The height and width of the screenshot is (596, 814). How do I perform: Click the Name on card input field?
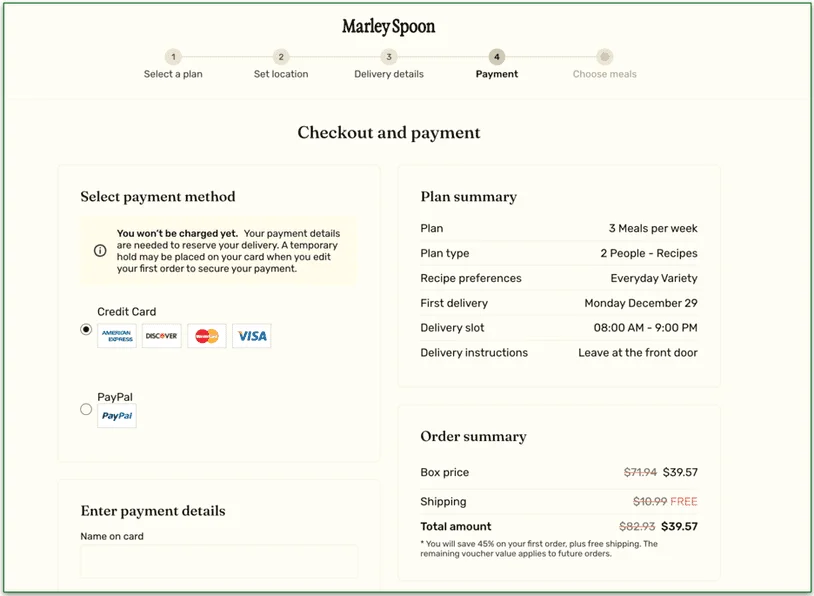(x=218, y=562)
